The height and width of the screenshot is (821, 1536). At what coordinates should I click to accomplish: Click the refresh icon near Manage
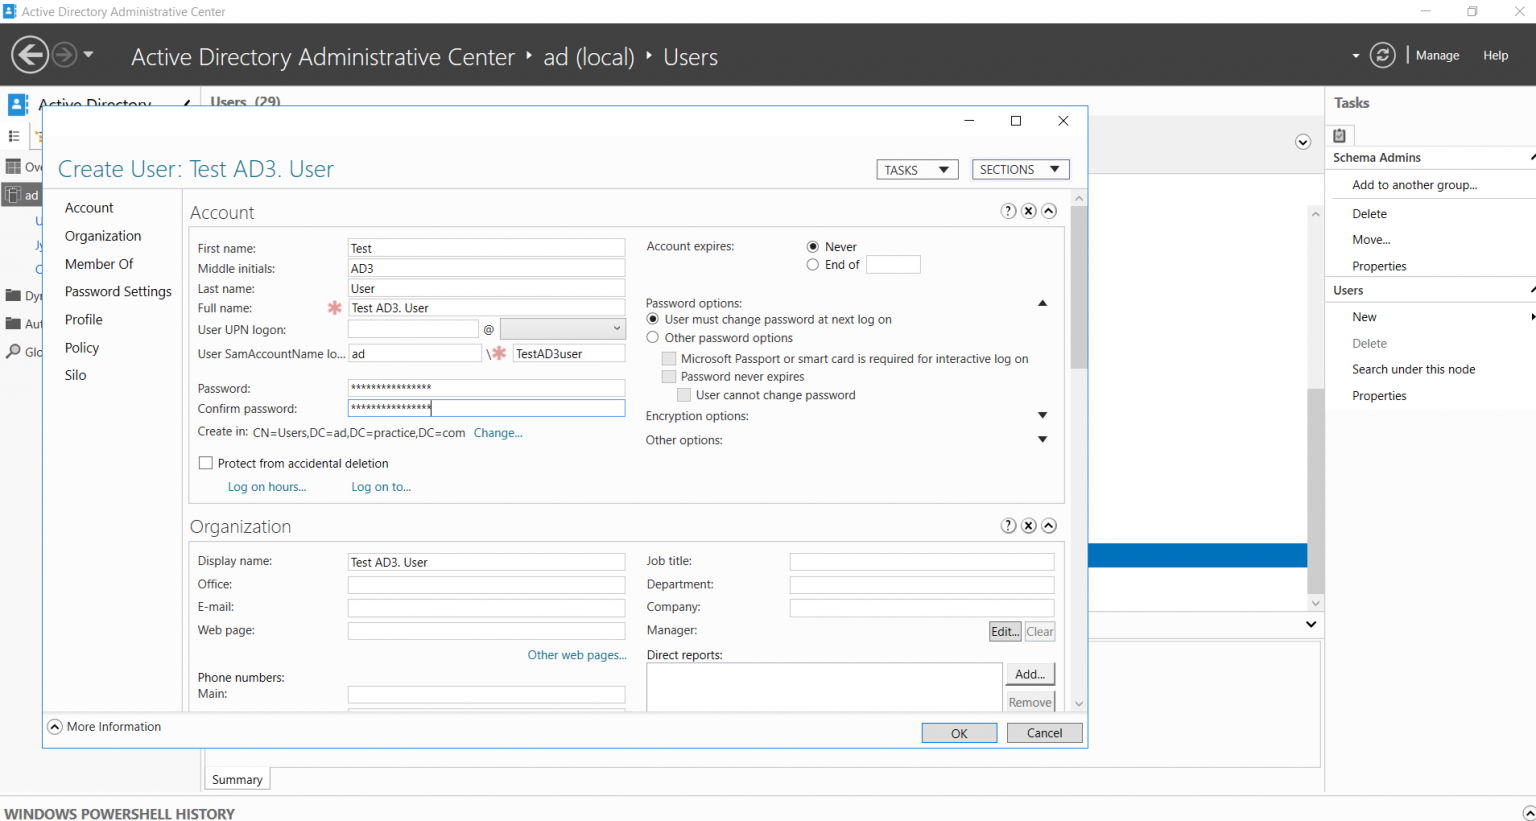tap(1383, 55)
